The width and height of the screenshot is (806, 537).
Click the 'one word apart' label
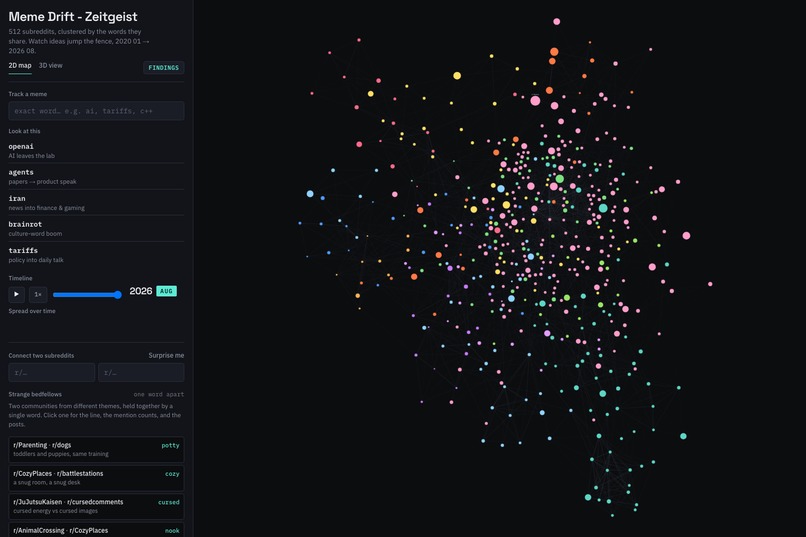pyautogui.click(x=158, y=394)
